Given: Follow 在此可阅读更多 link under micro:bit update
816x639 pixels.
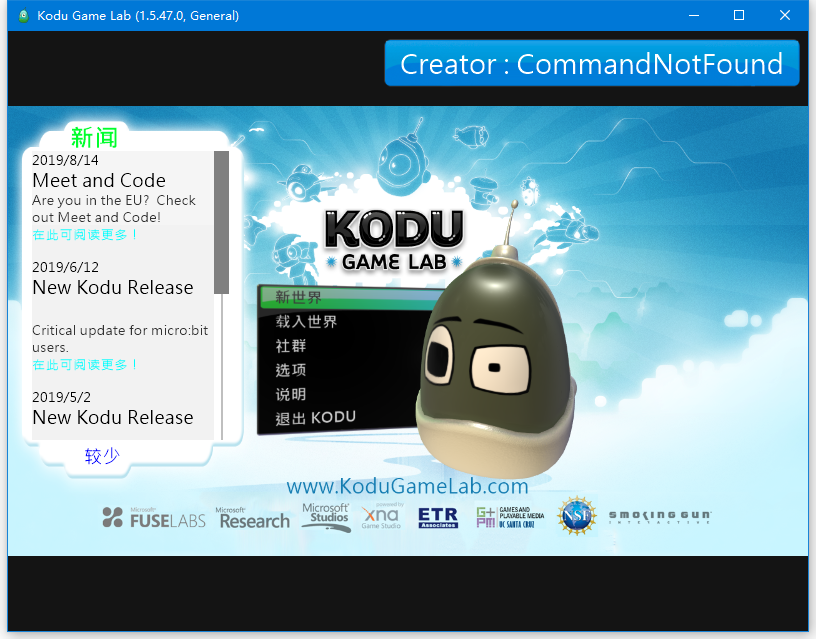Looking at the screenshot, I should click(x=84, y=365).
